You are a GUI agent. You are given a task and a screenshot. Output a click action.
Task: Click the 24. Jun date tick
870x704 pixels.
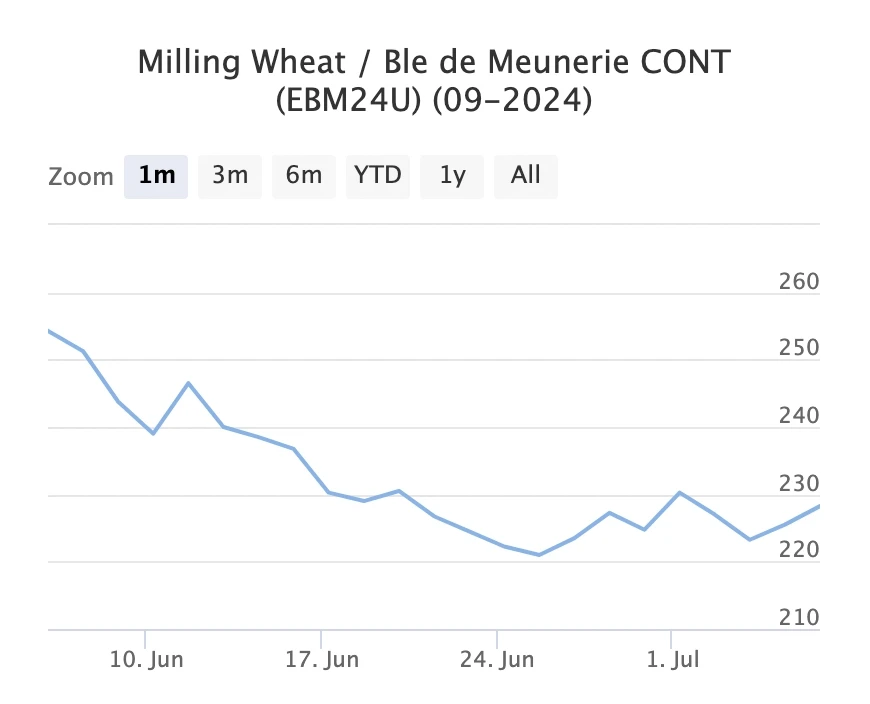point(498,661)
